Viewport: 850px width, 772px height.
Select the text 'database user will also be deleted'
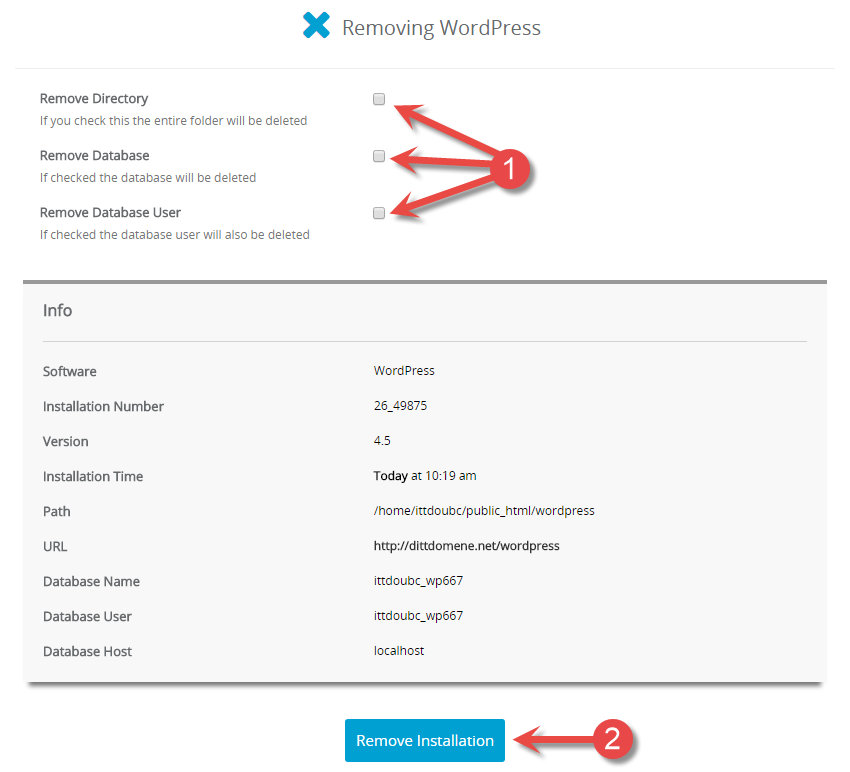pos(215,235)
